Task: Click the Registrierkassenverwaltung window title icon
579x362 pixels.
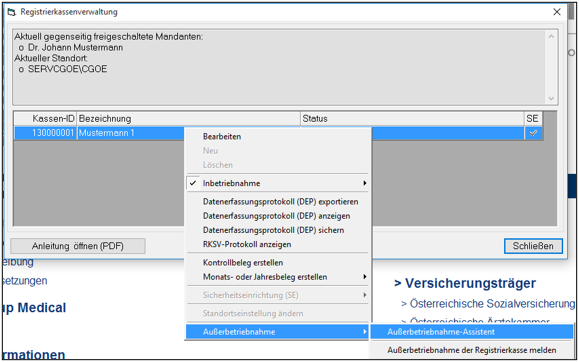Action: click(12, 12)
